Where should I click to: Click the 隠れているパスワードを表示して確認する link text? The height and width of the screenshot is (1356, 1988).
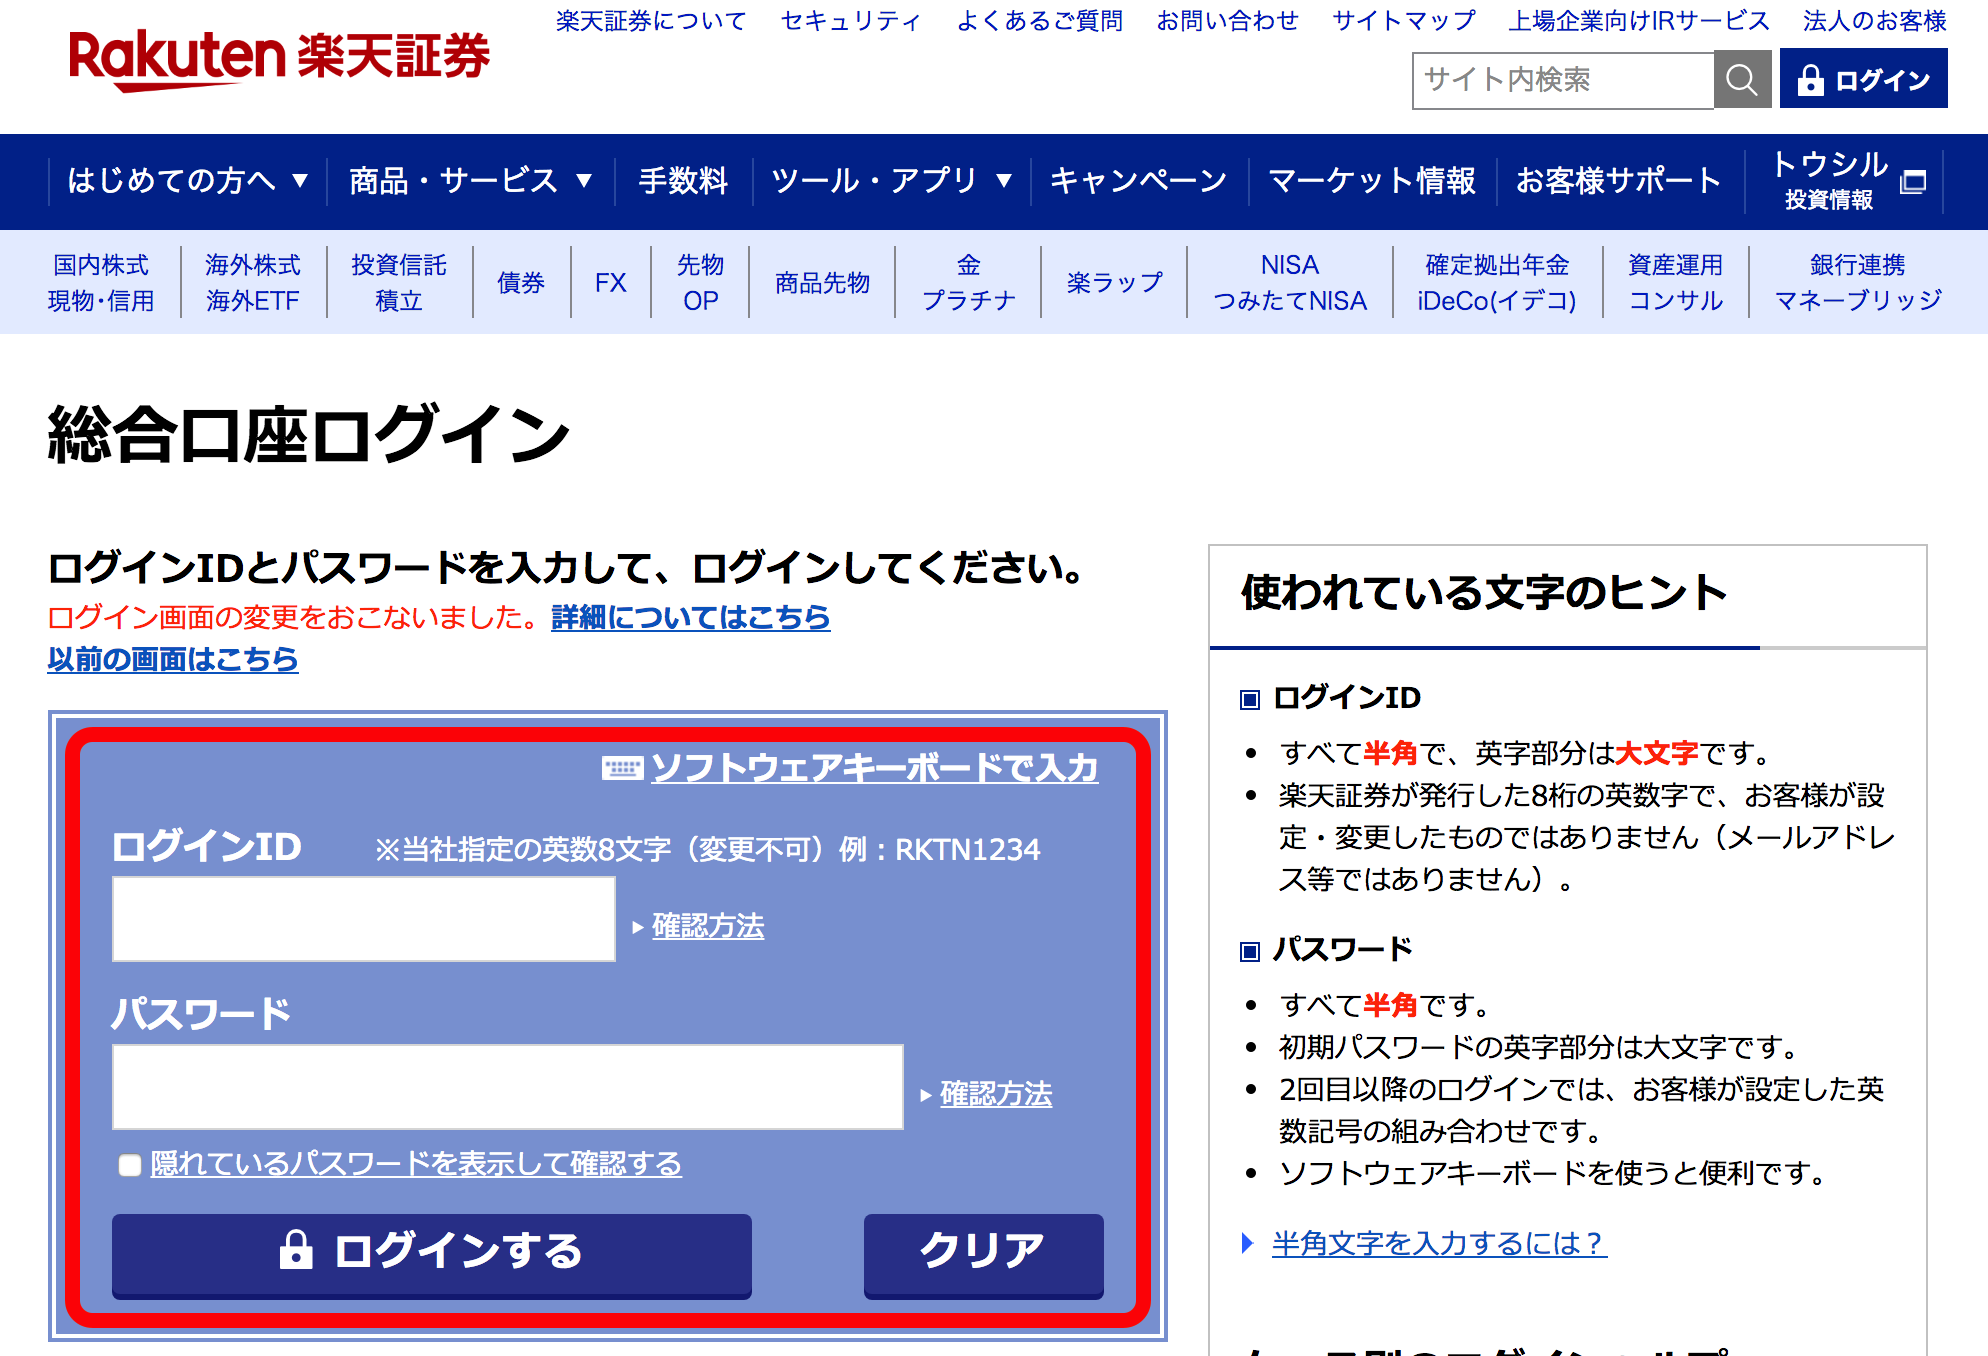click(416, 1164)
